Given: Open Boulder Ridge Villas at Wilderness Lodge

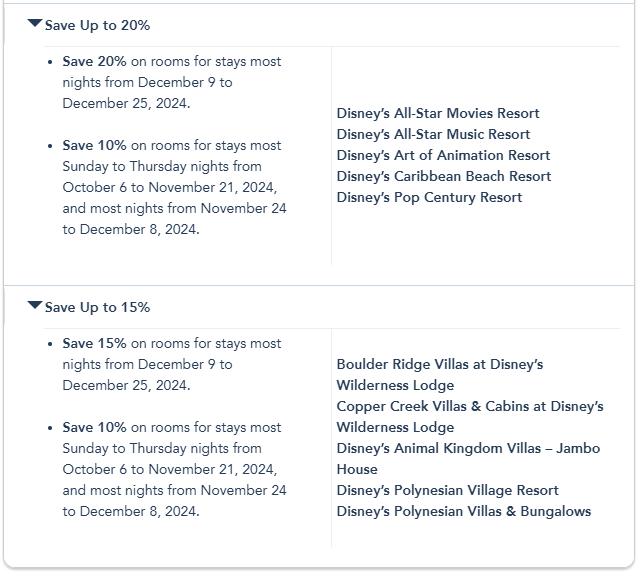Looking at the screenshot, I should point(440,364).
